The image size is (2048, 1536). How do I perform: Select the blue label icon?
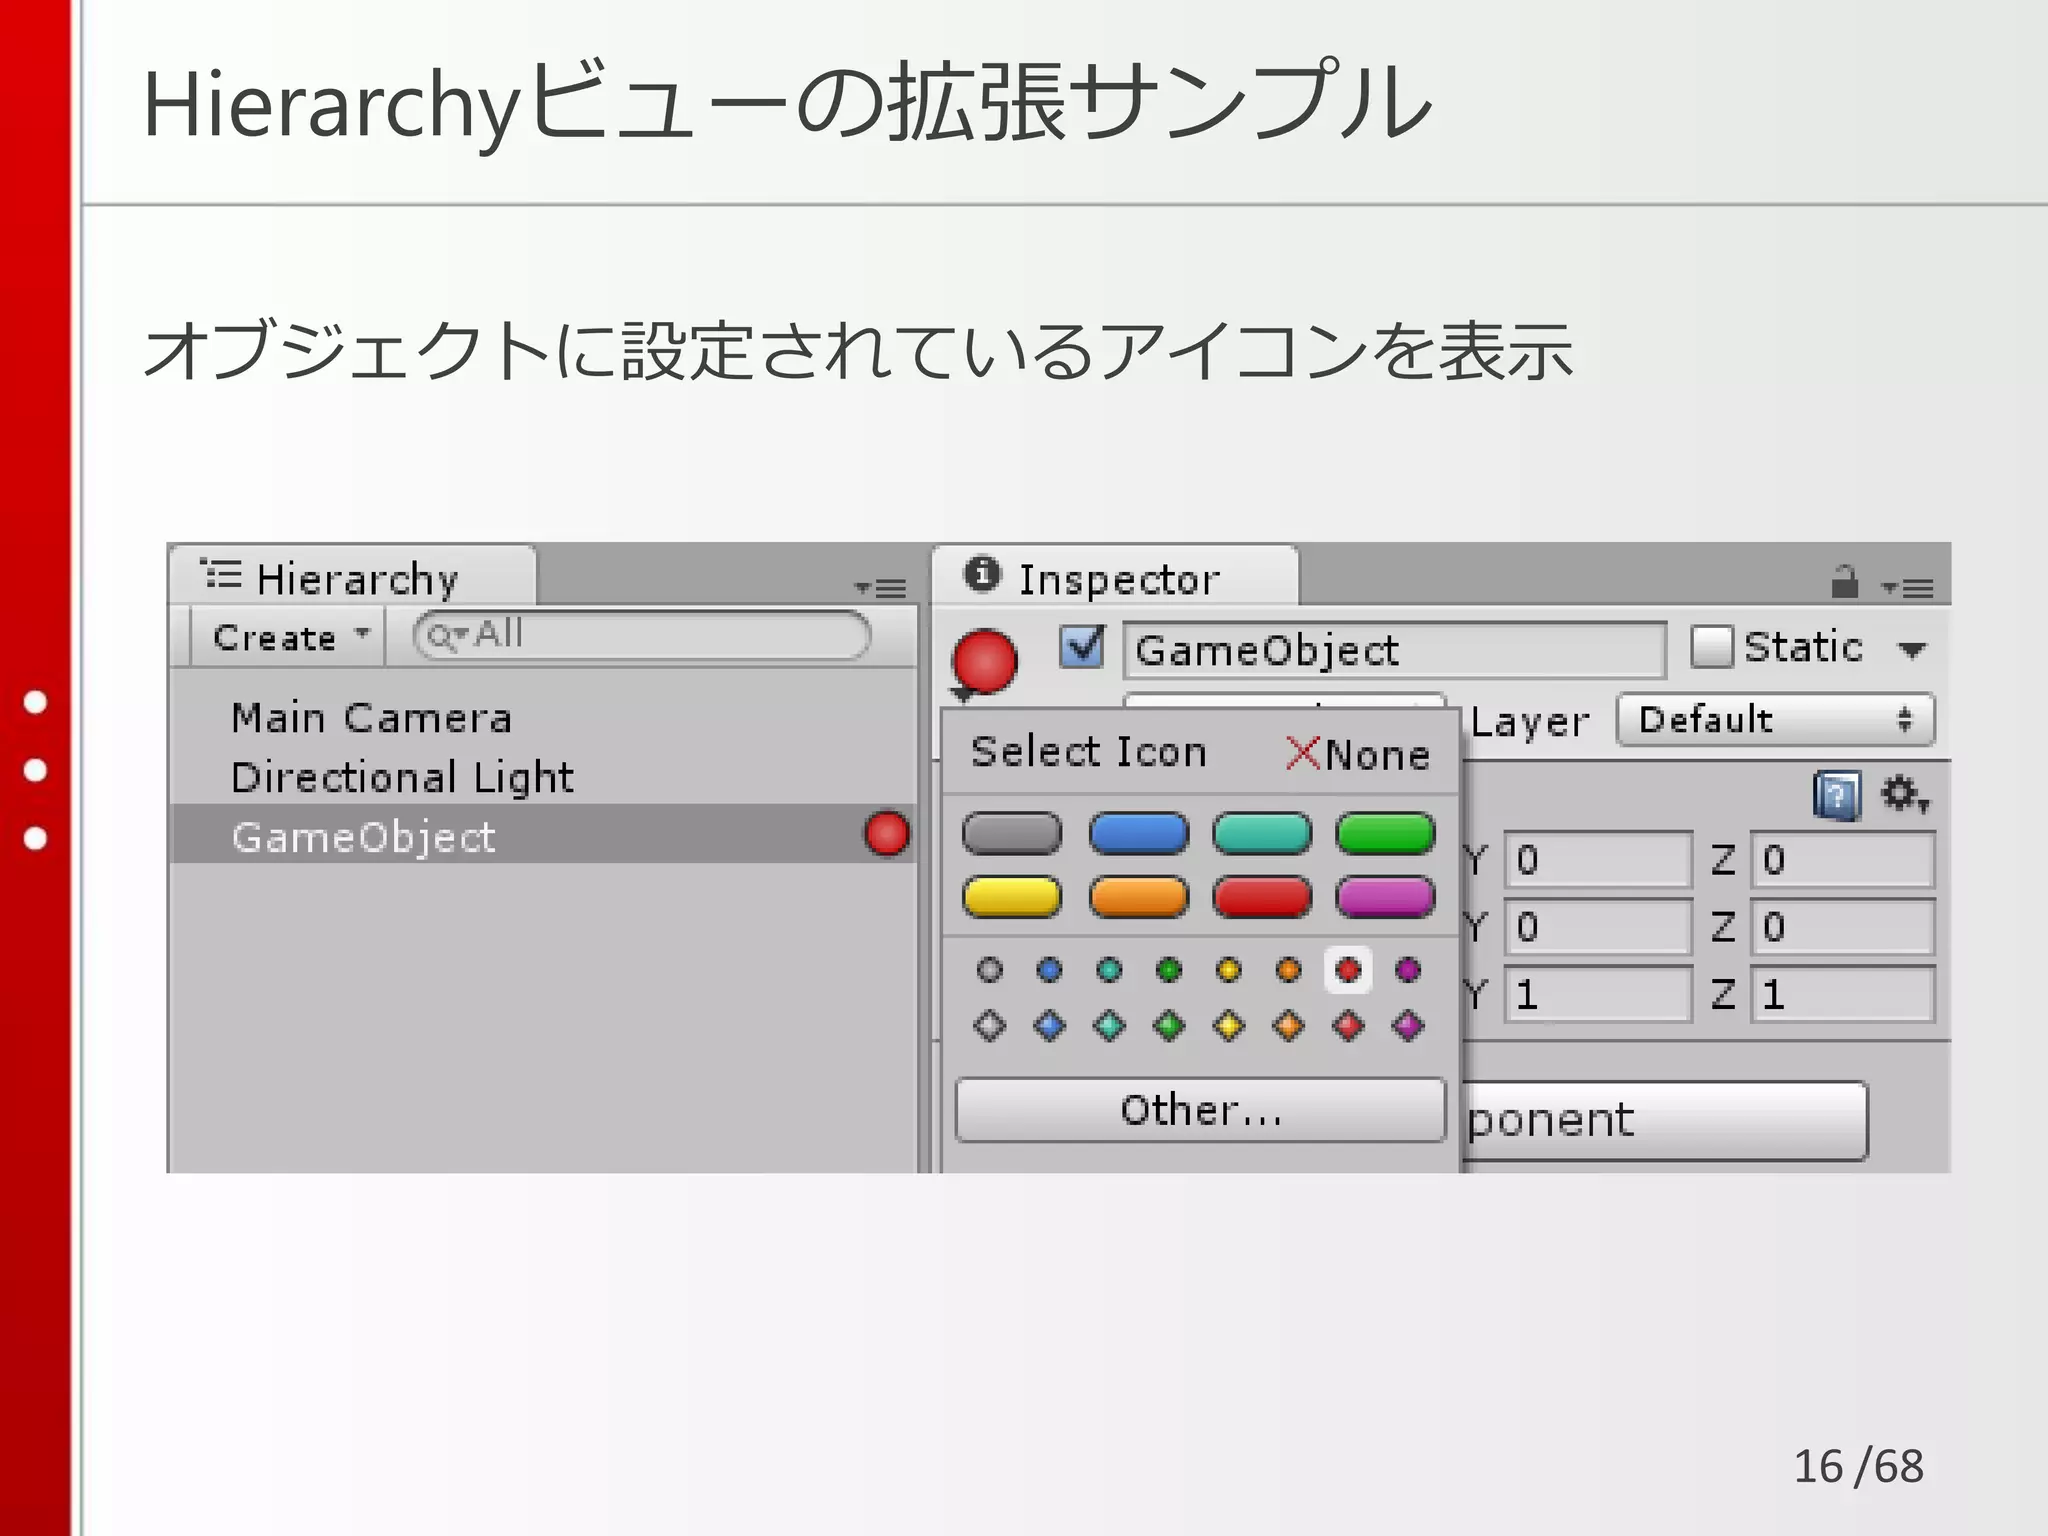[x=1139, y=833]
